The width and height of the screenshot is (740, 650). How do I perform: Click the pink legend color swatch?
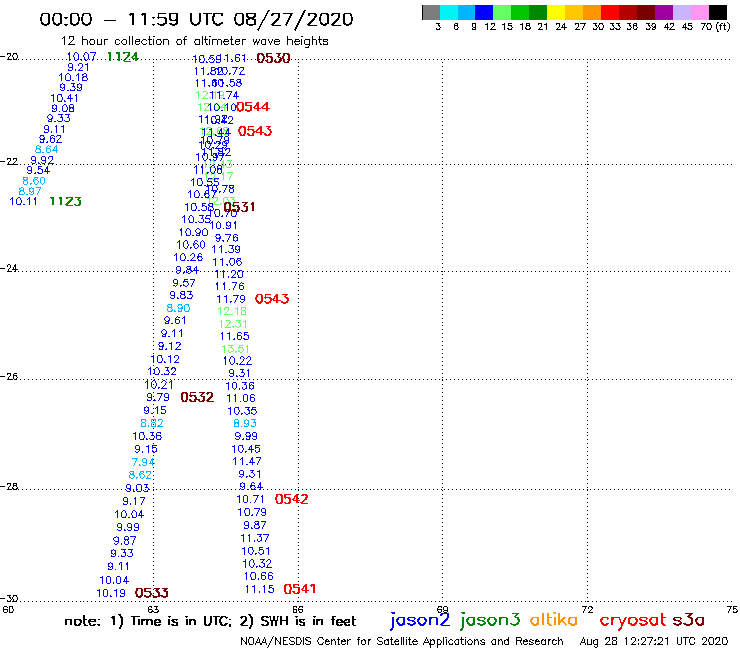tap(700, 12)
